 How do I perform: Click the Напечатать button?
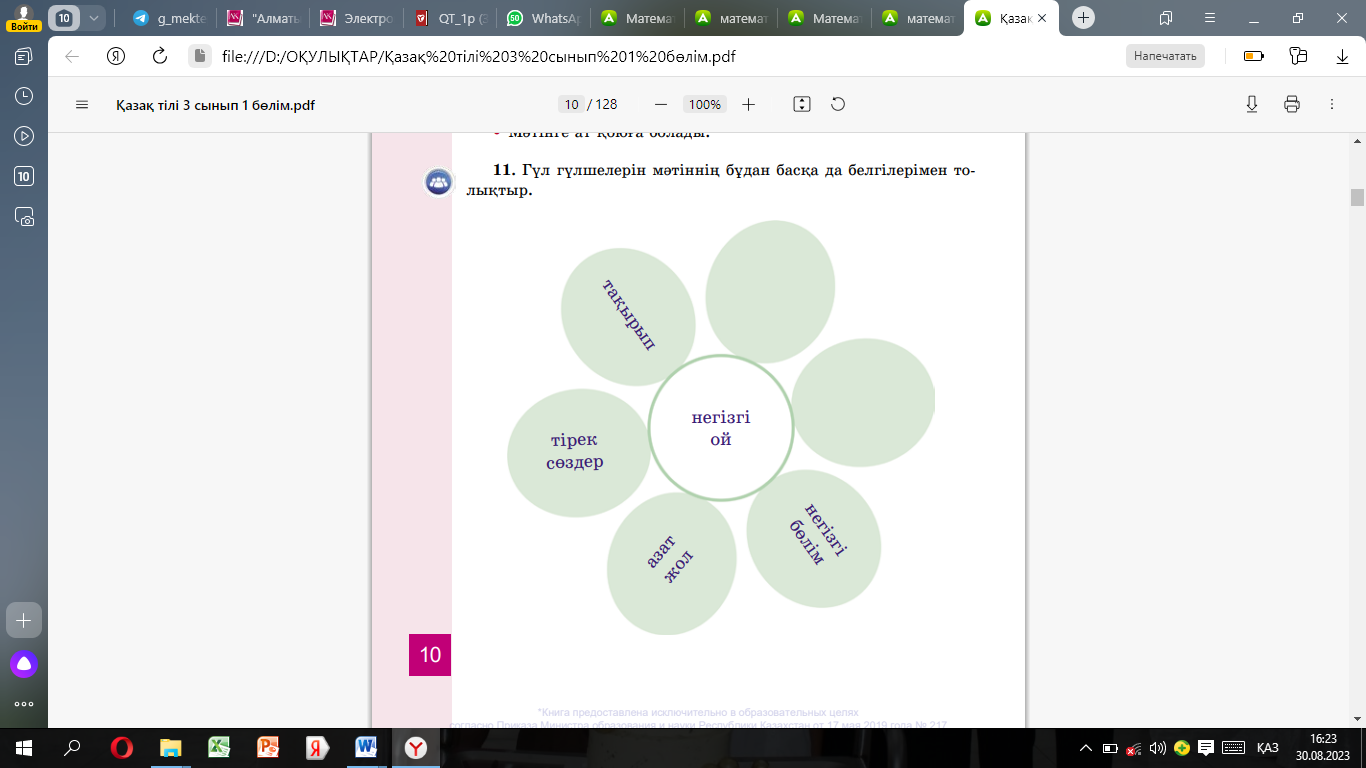[x=1165, y=56]
